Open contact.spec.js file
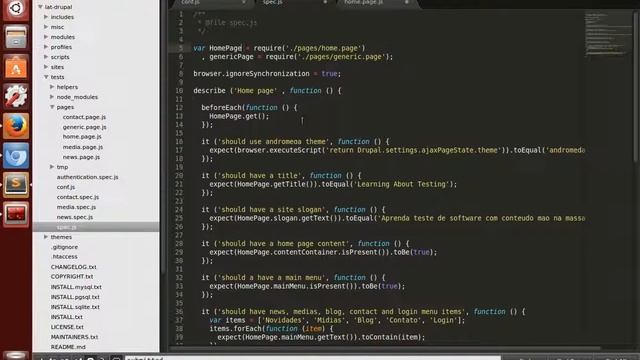Screen dimensions: 640x360 click(x=78, y=197)
